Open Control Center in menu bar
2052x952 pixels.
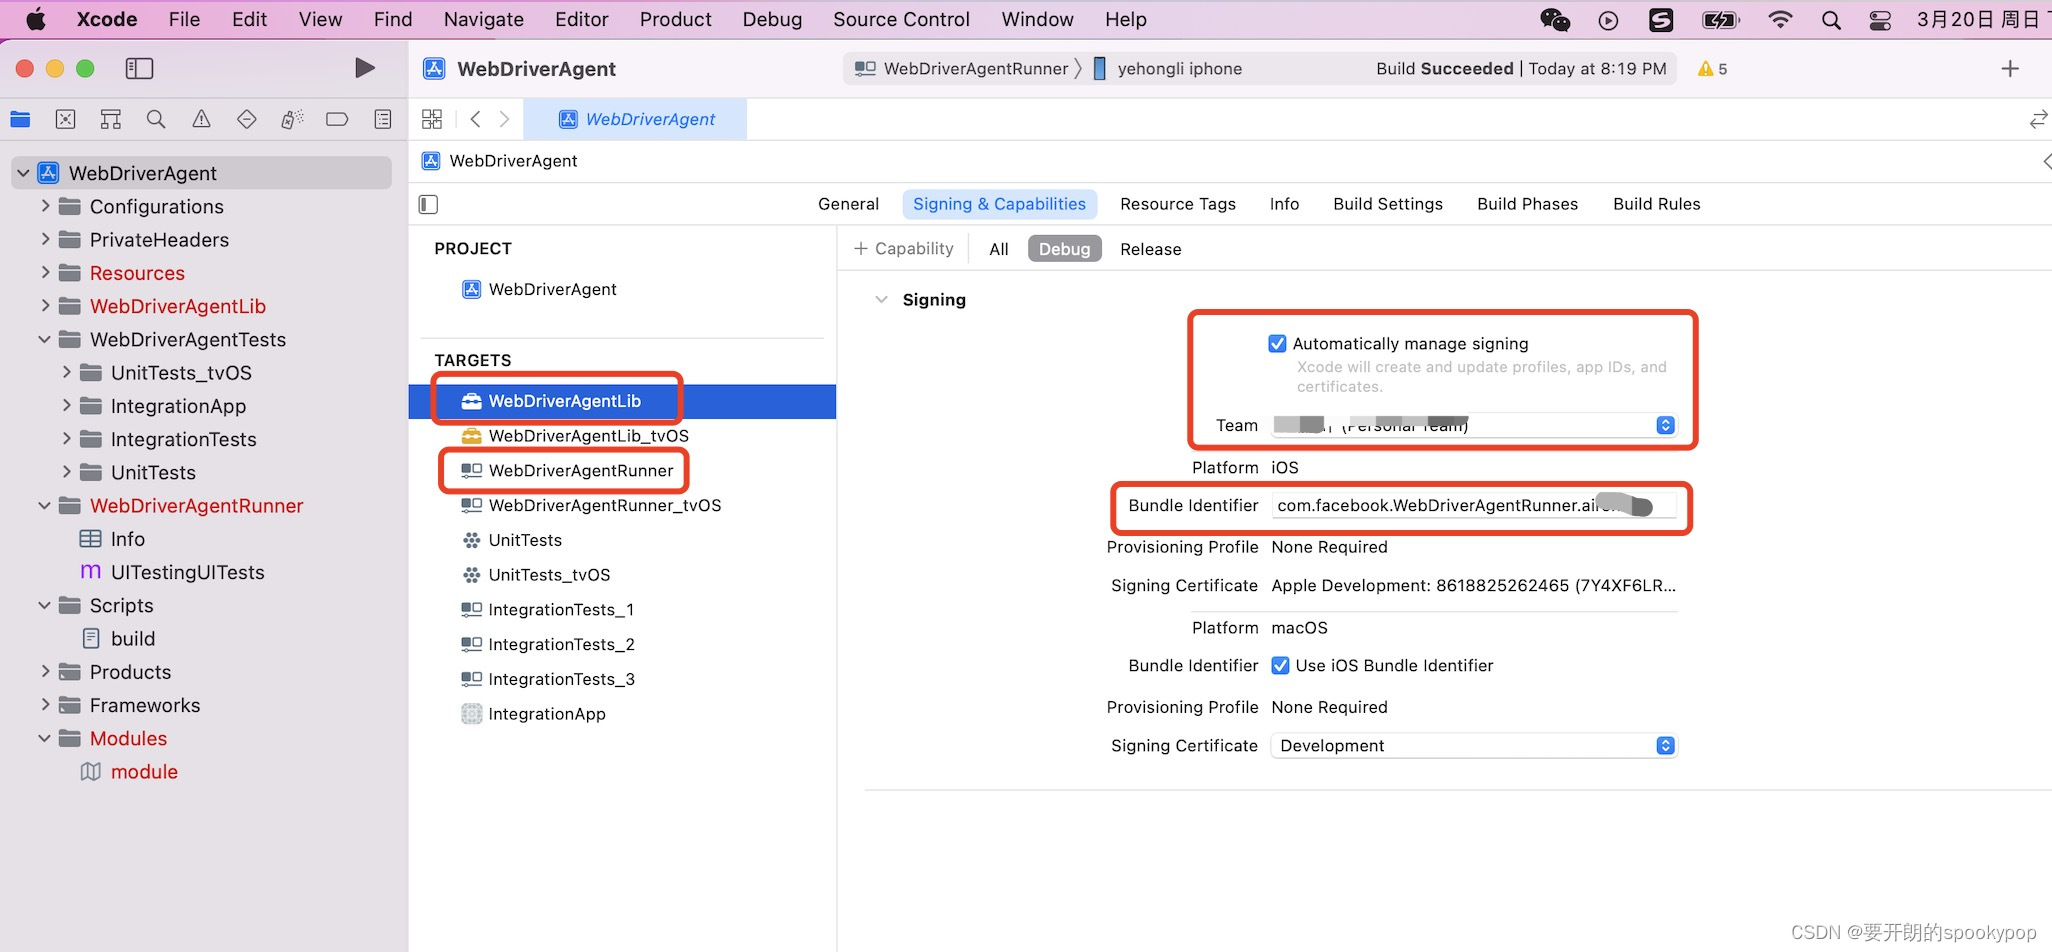click(1880, 19)
